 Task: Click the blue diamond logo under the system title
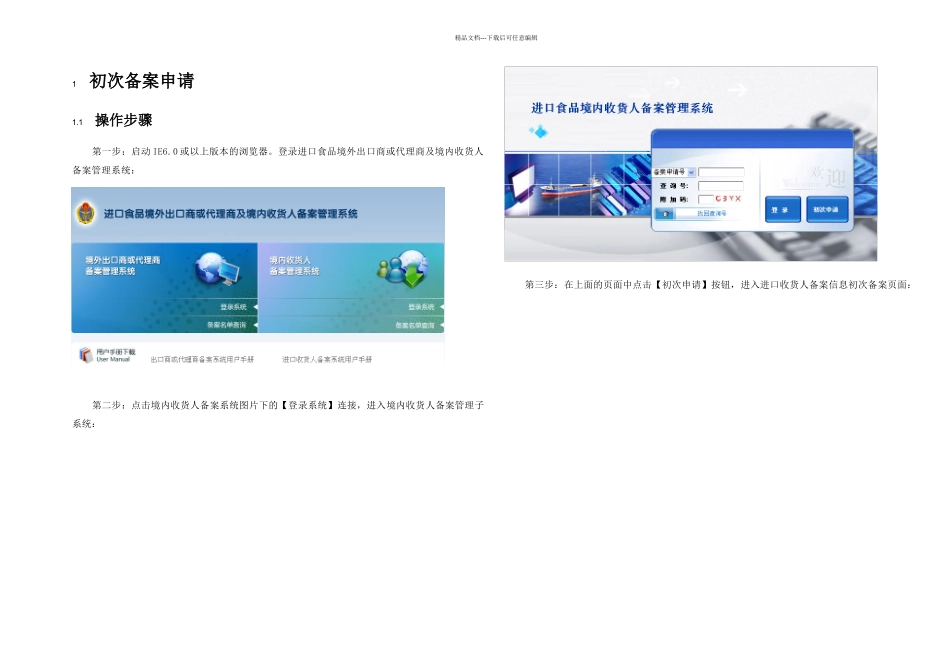tap(538, 131)
